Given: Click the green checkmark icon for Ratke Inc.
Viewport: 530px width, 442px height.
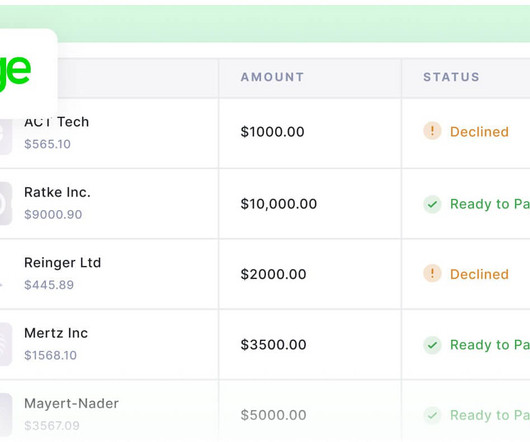Looking at the screenshot, I should (432, 204).
